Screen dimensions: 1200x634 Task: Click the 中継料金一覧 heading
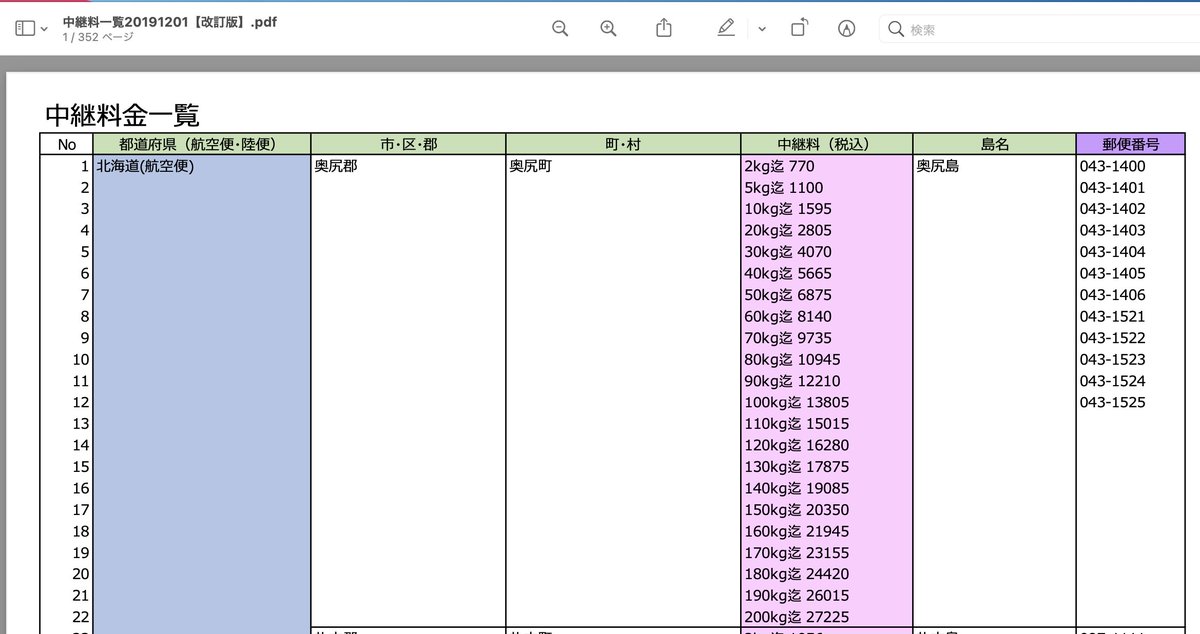click(123, 115)
